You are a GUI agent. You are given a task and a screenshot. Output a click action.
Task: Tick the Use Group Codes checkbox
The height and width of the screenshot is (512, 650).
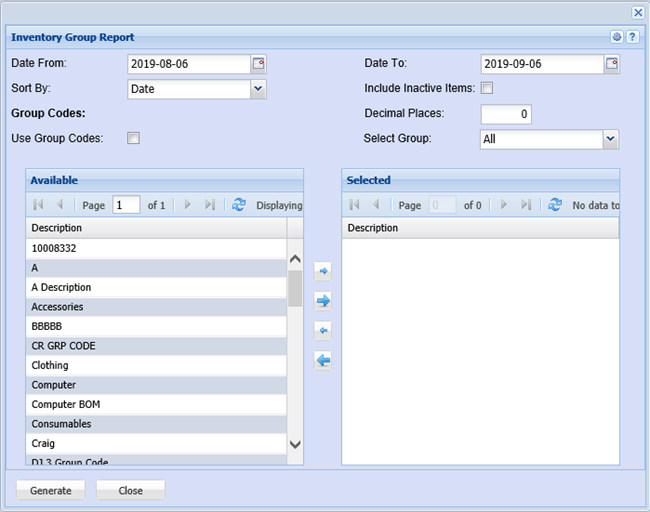(x=134, y=138)
